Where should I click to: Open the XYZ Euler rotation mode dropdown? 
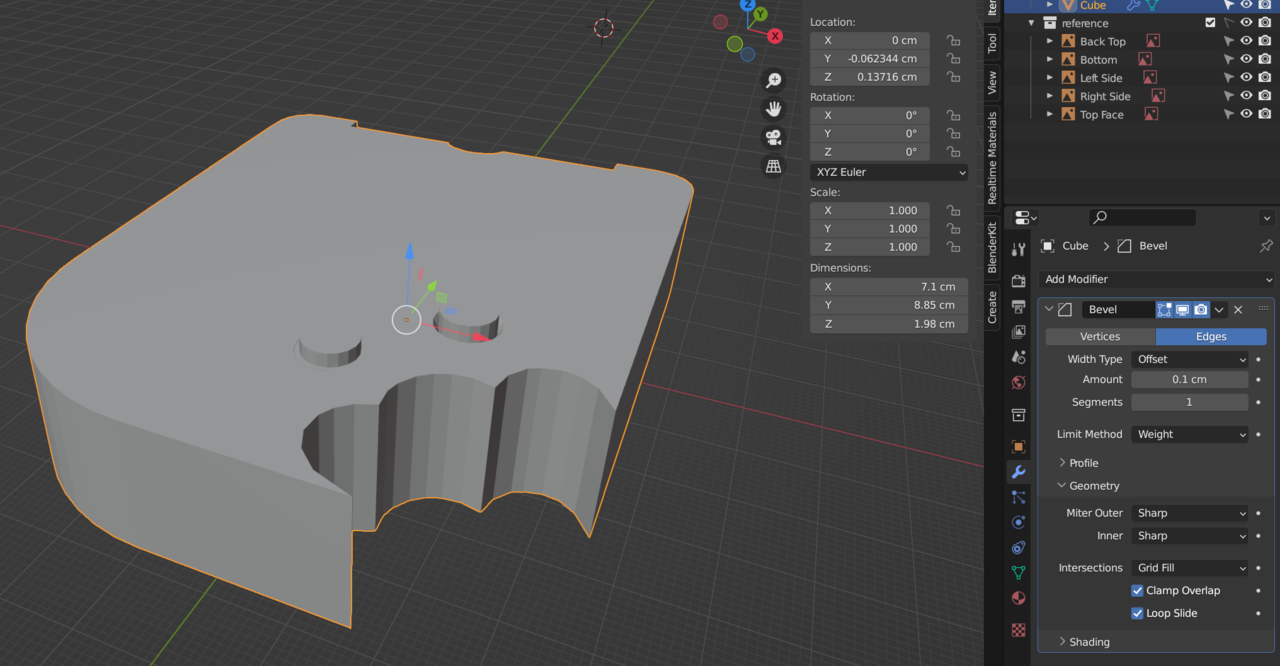pyautogui.click(x=889, y=172)
